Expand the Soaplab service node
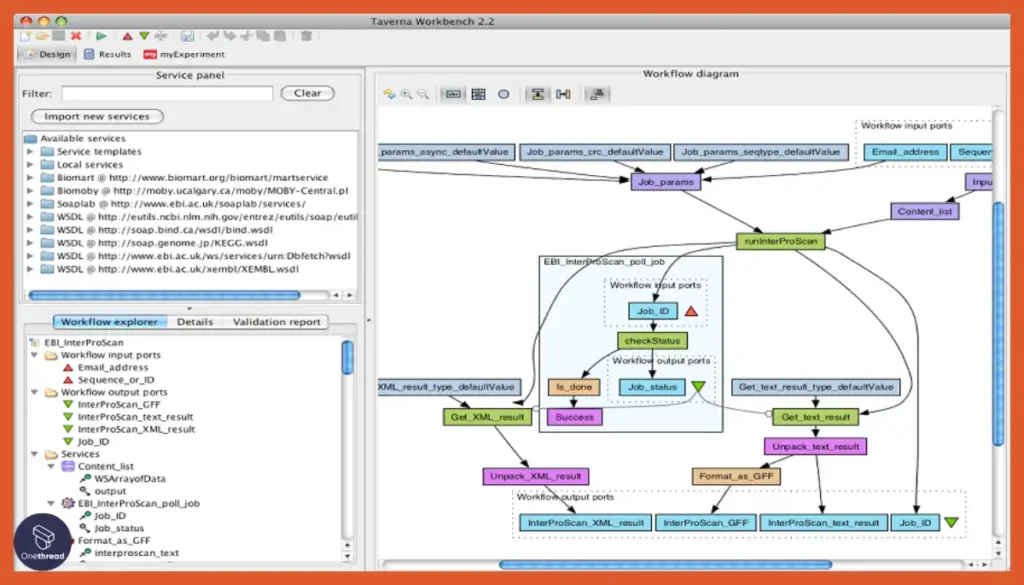1024x585 pixels. [x=30, y=204]
